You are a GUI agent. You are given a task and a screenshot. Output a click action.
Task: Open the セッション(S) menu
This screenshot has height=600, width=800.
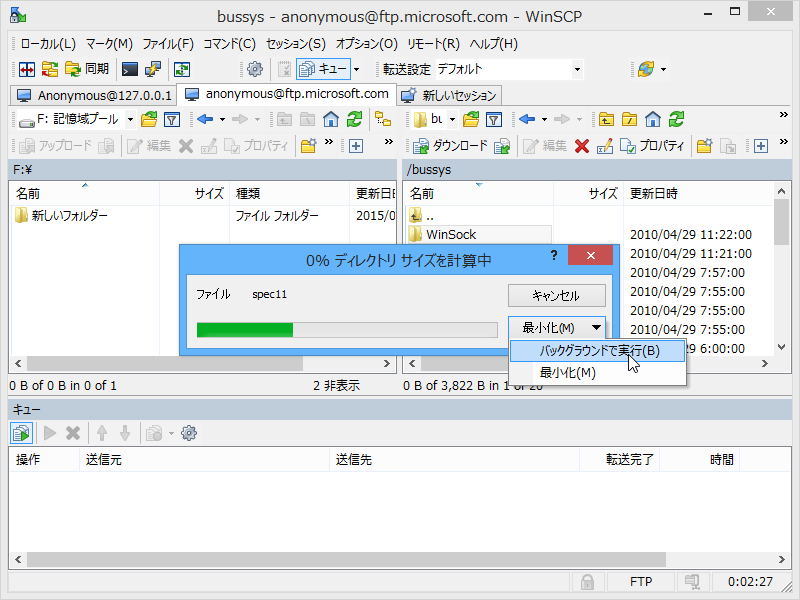pyautogui.click(x=296, y=44)
